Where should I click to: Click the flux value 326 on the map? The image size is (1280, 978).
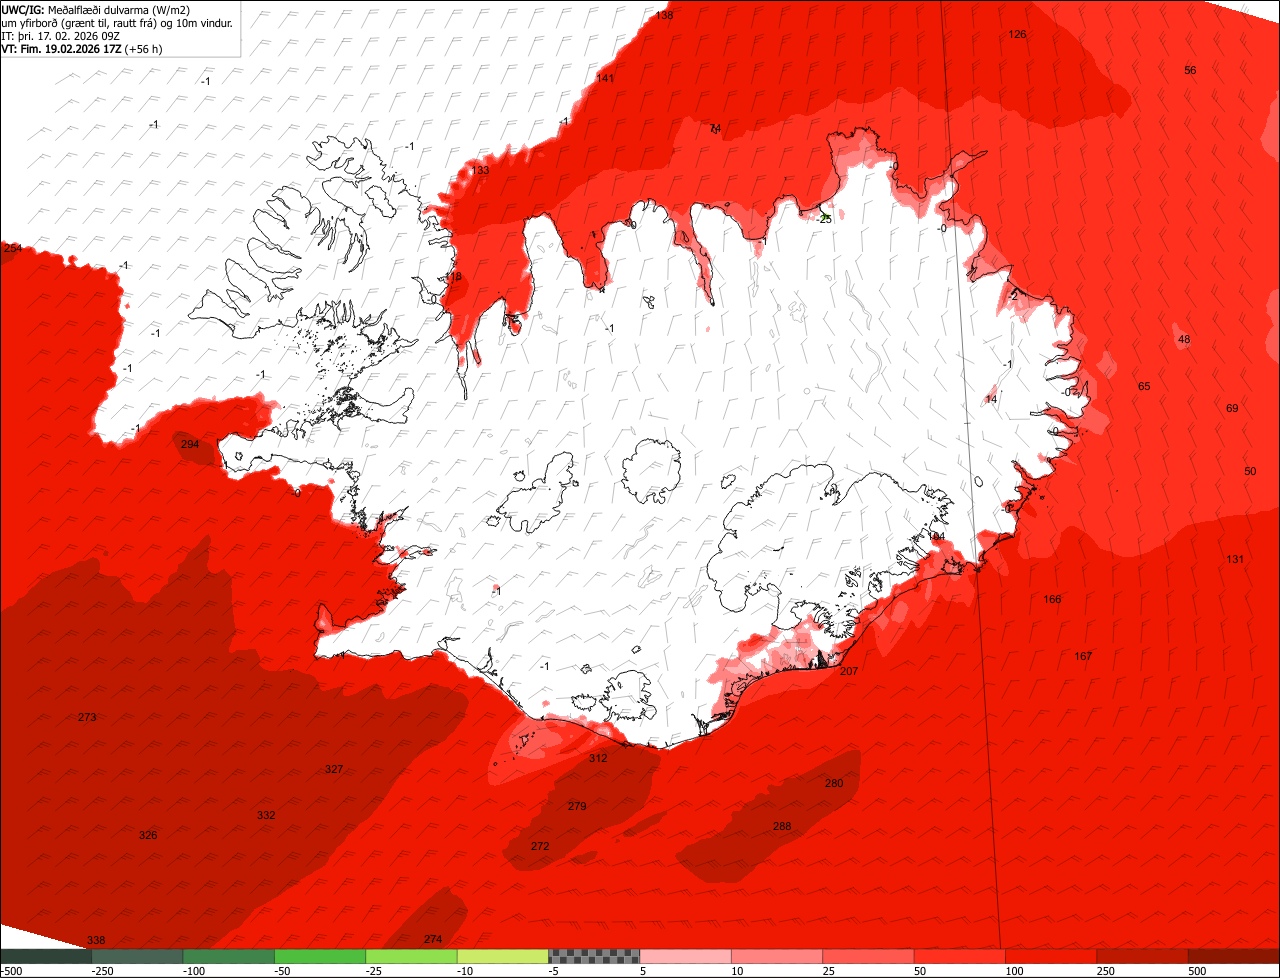click(148, 835)
